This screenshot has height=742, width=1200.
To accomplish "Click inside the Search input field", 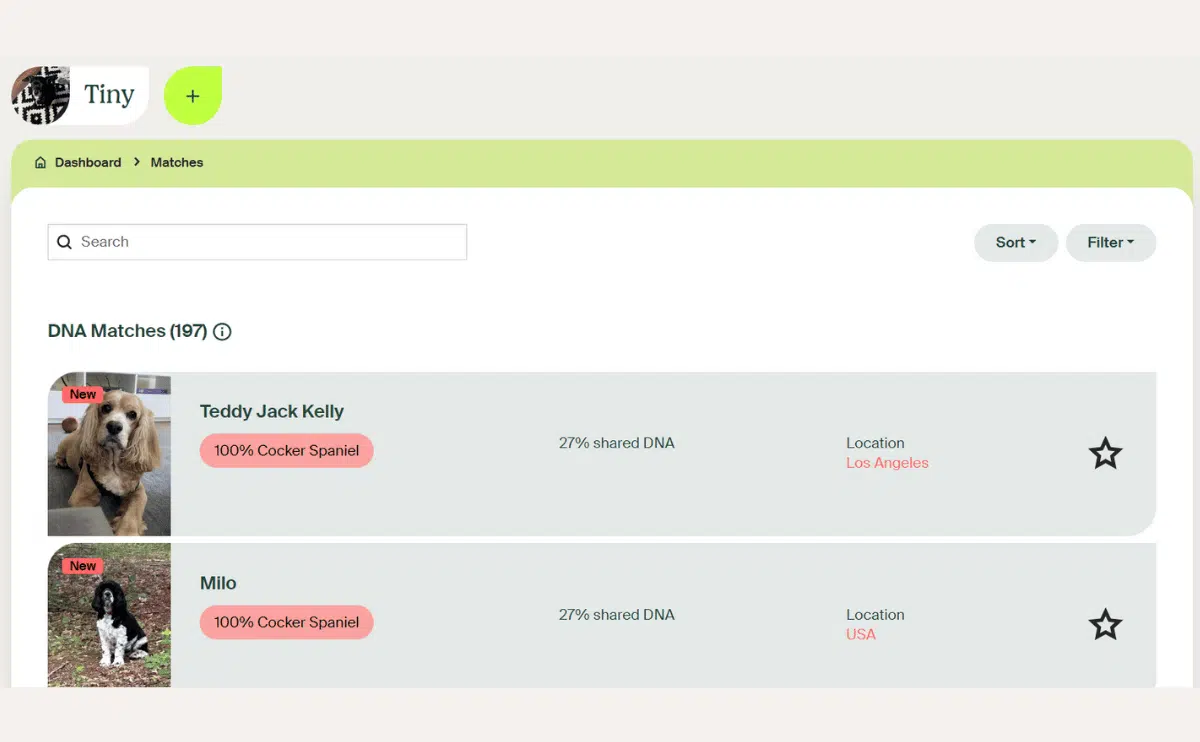I will click(256, 242).
